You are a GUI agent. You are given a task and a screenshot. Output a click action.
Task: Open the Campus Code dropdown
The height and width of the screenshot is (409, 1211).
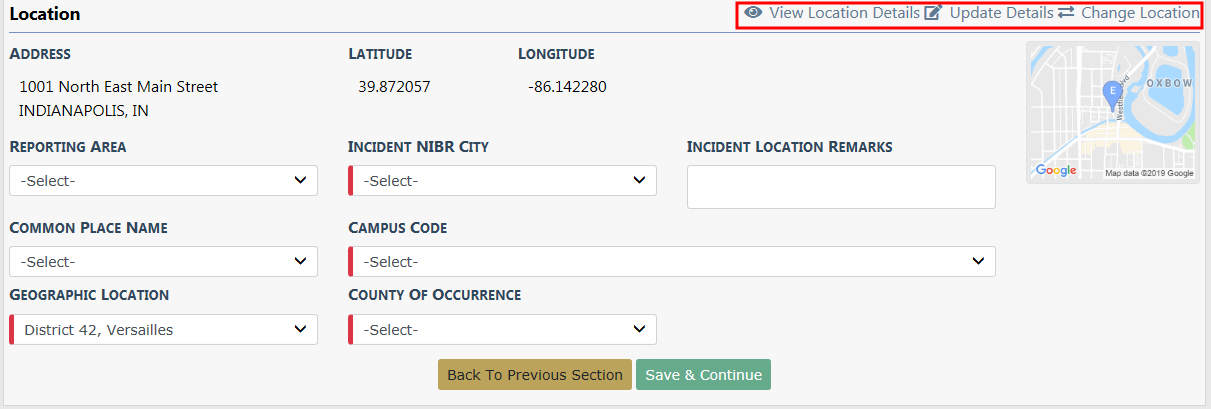click(672, 262)
